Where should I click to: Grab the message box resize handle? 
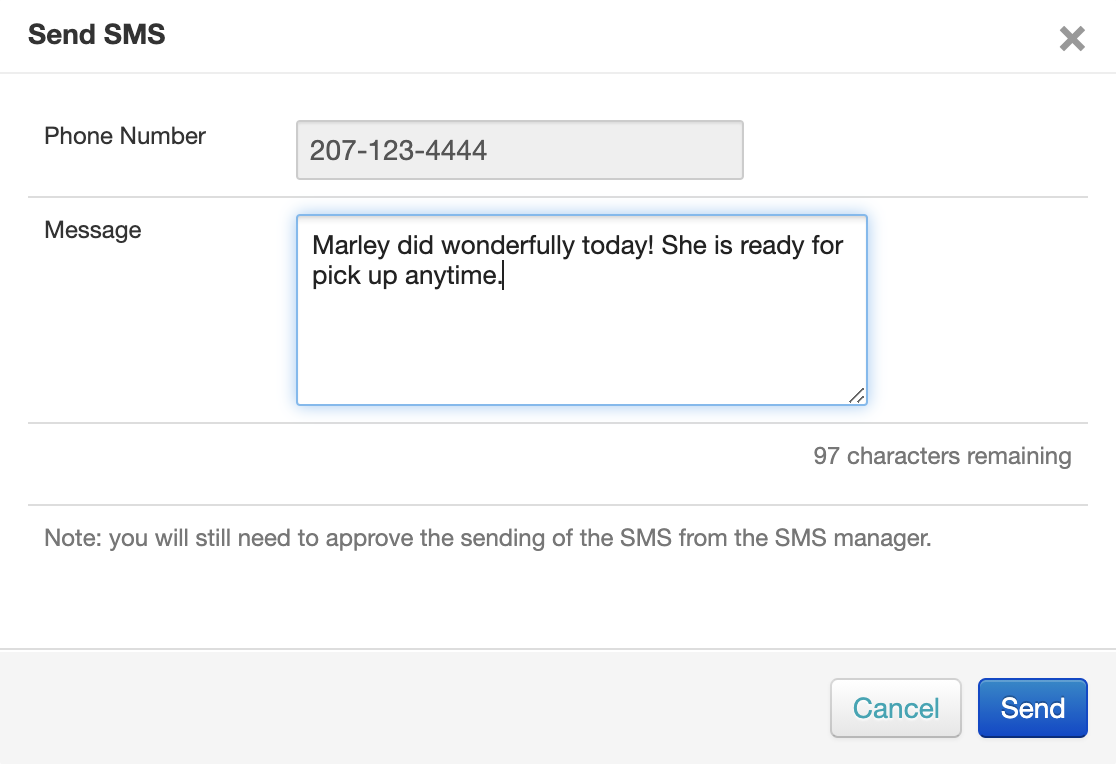click(x=857, y=396)
